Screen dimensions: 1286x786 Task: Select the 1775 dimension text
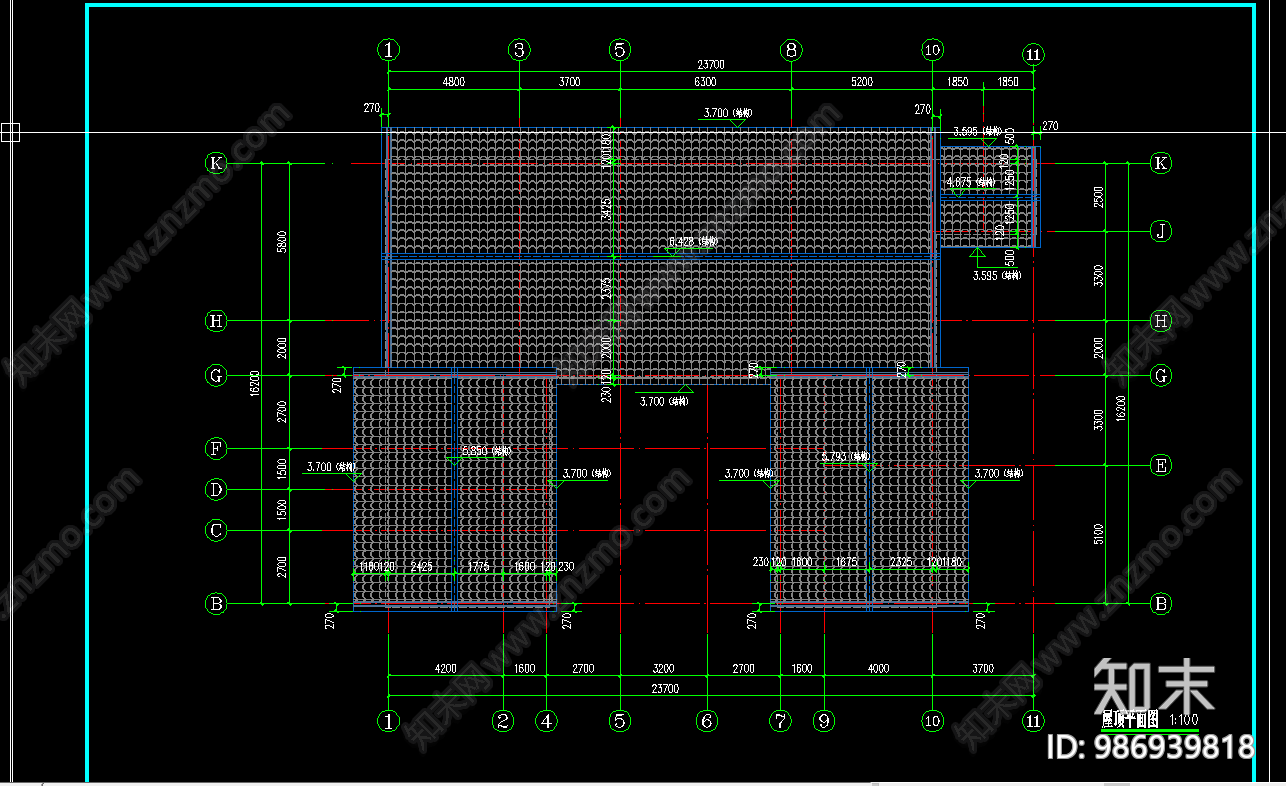478,566
